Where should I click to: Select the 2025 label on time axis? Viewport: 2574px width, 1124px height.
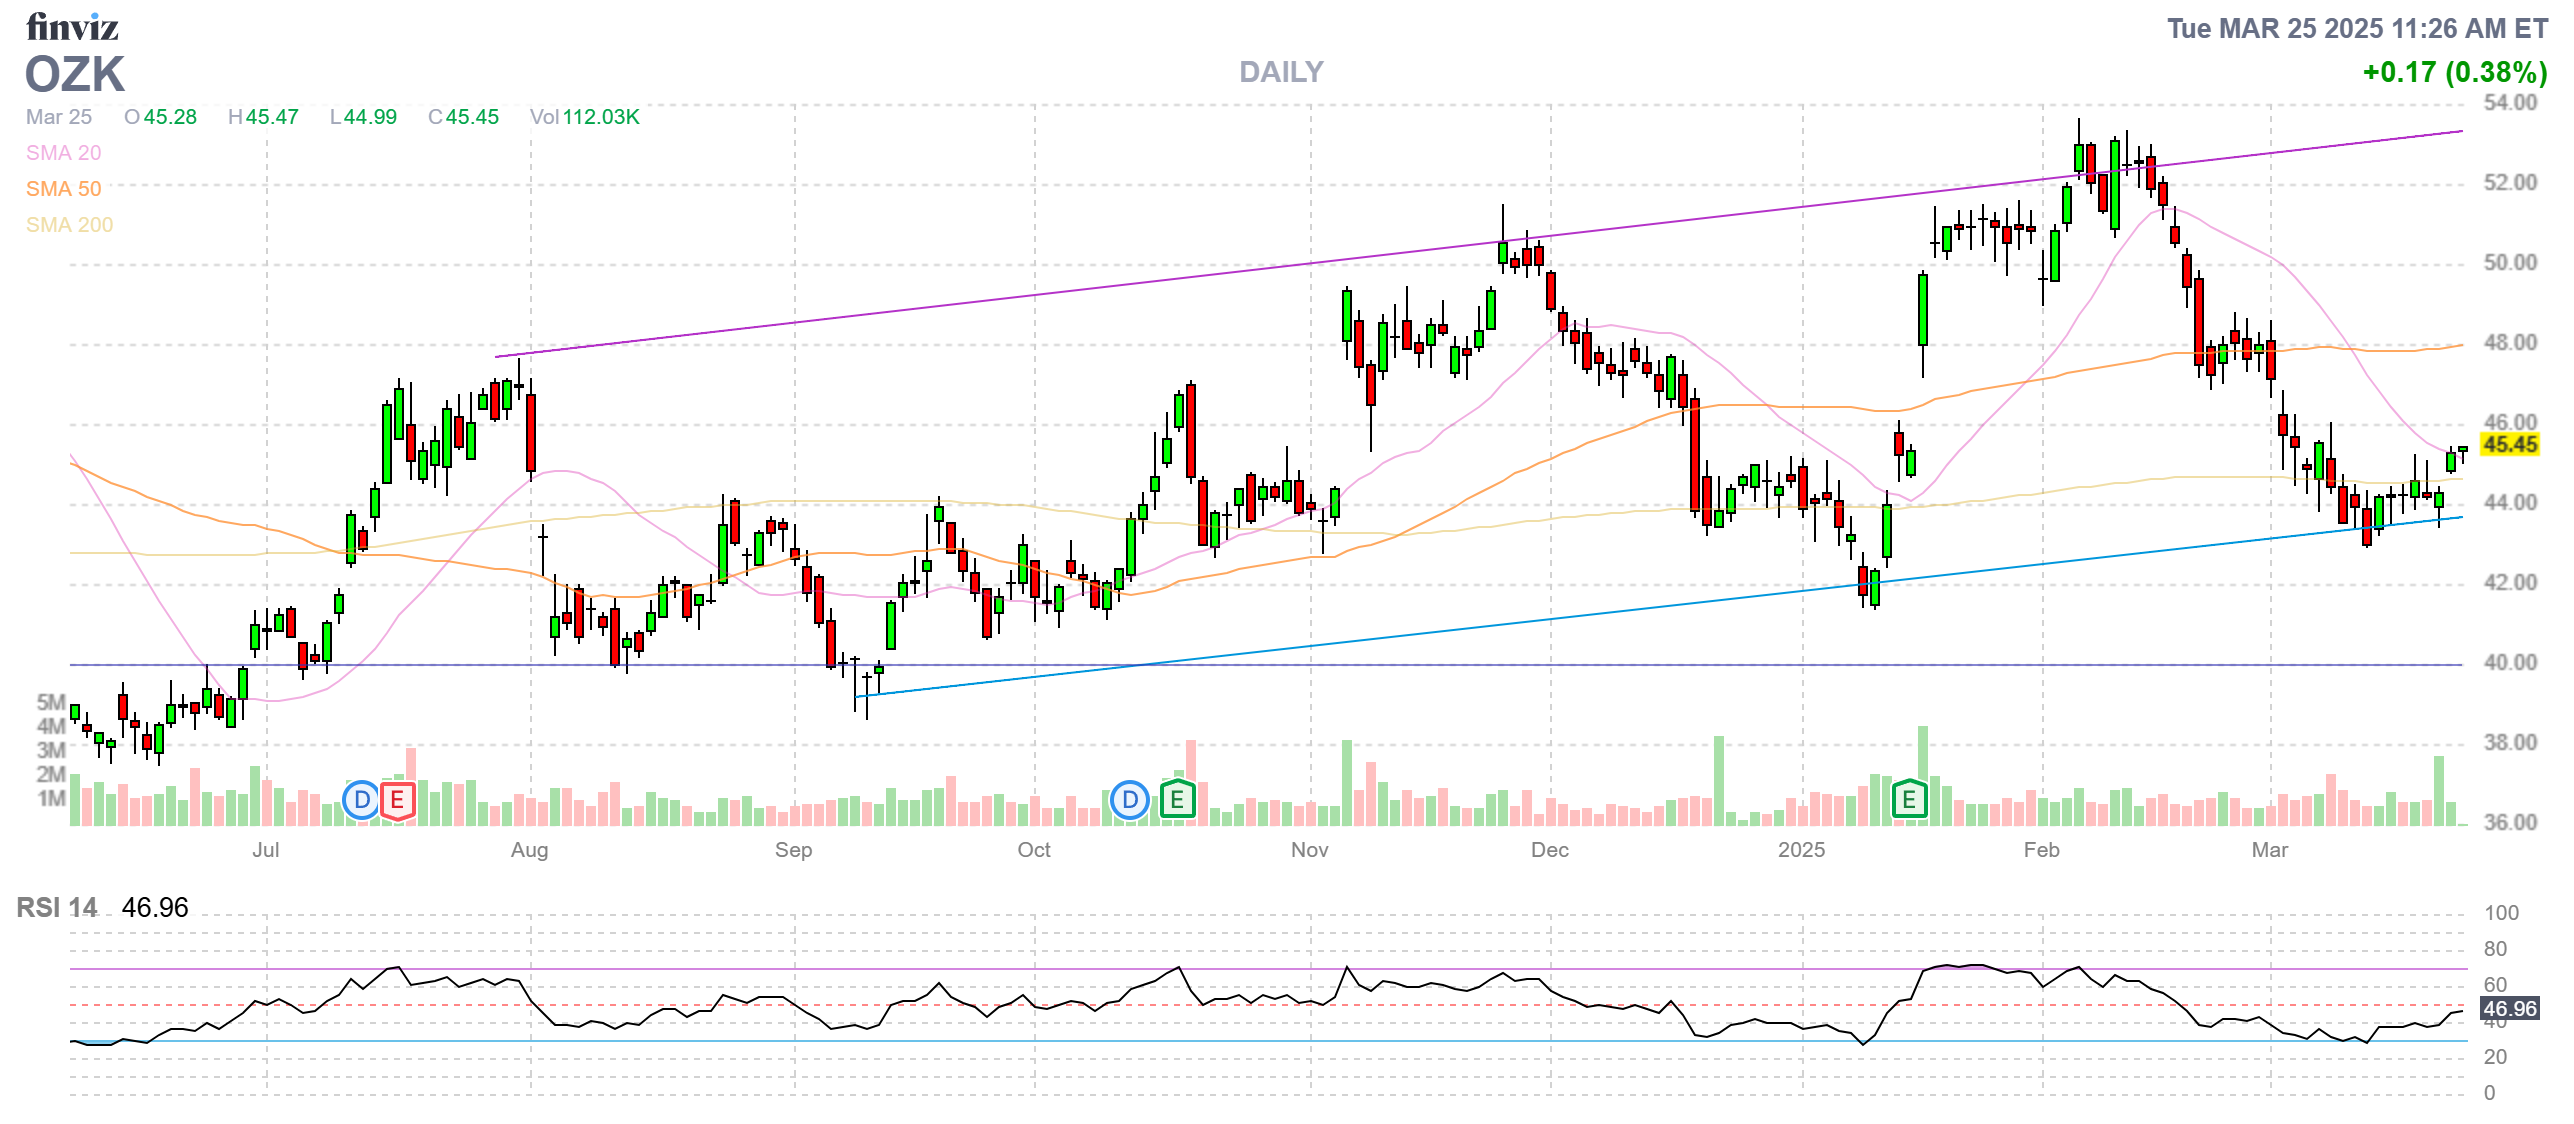(x=1801, y=850)
